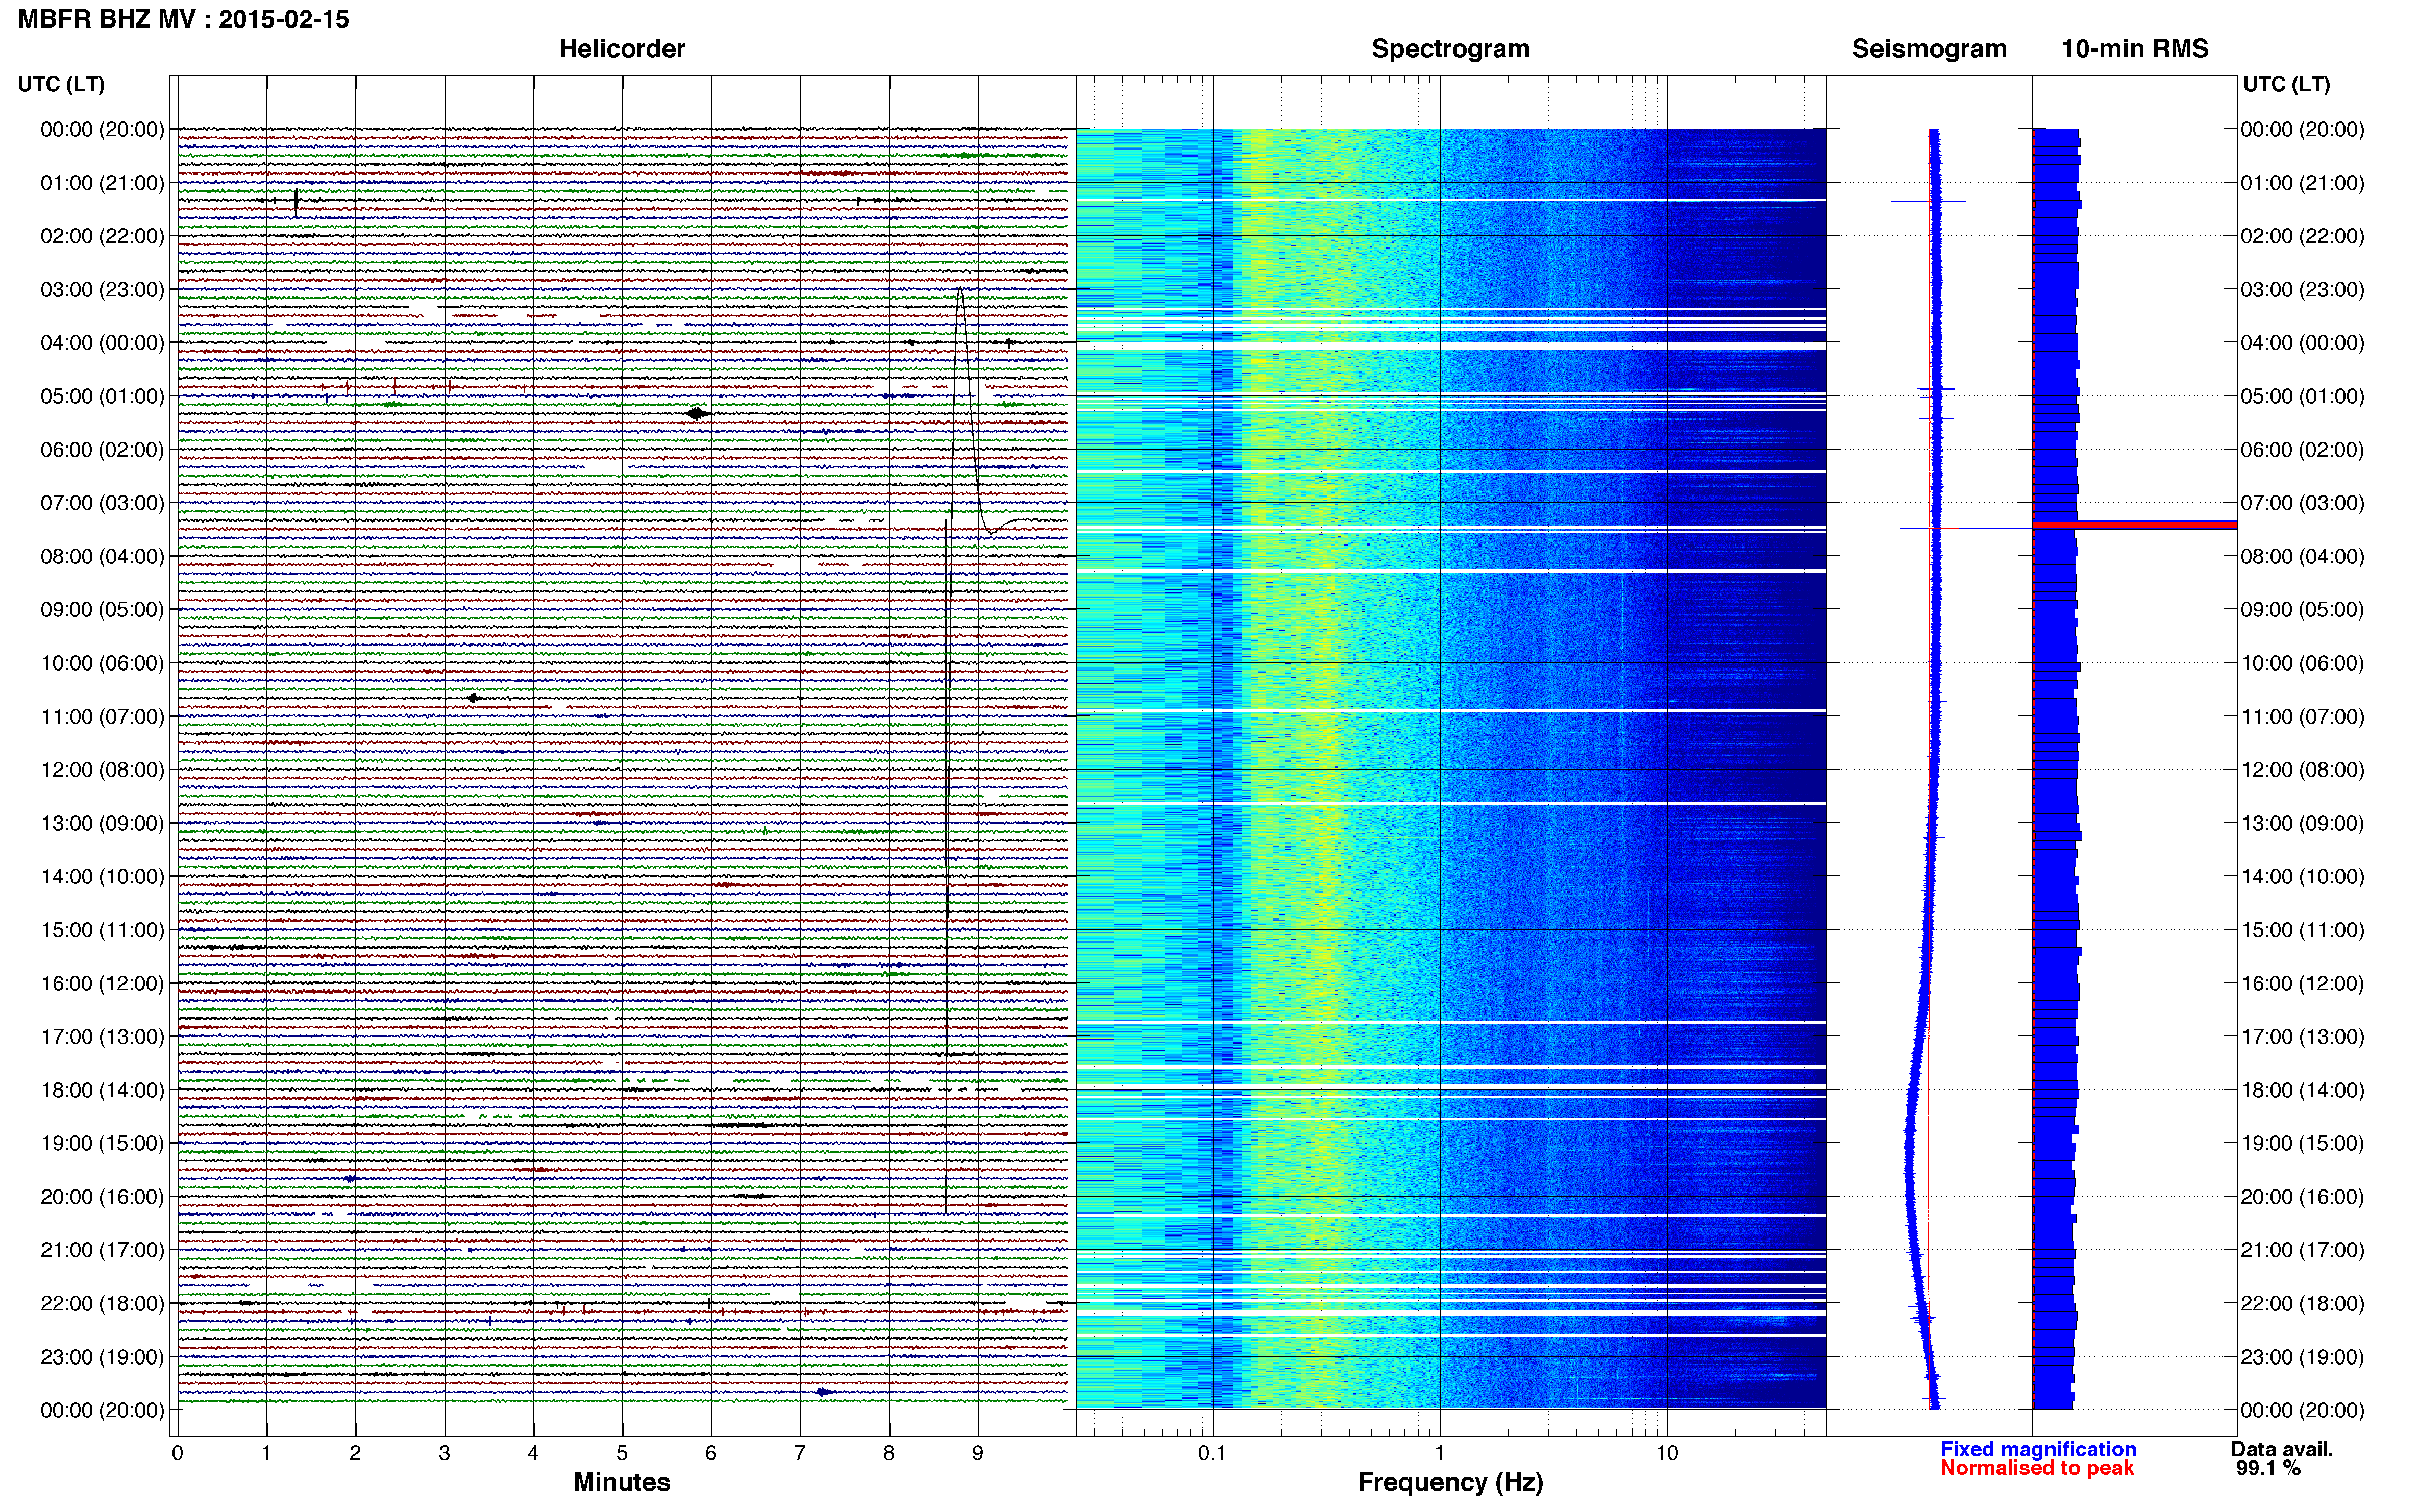Click the 'Helicorder' panel heading
Screen dimensions: 2419x1512
(x=622, y=48)
